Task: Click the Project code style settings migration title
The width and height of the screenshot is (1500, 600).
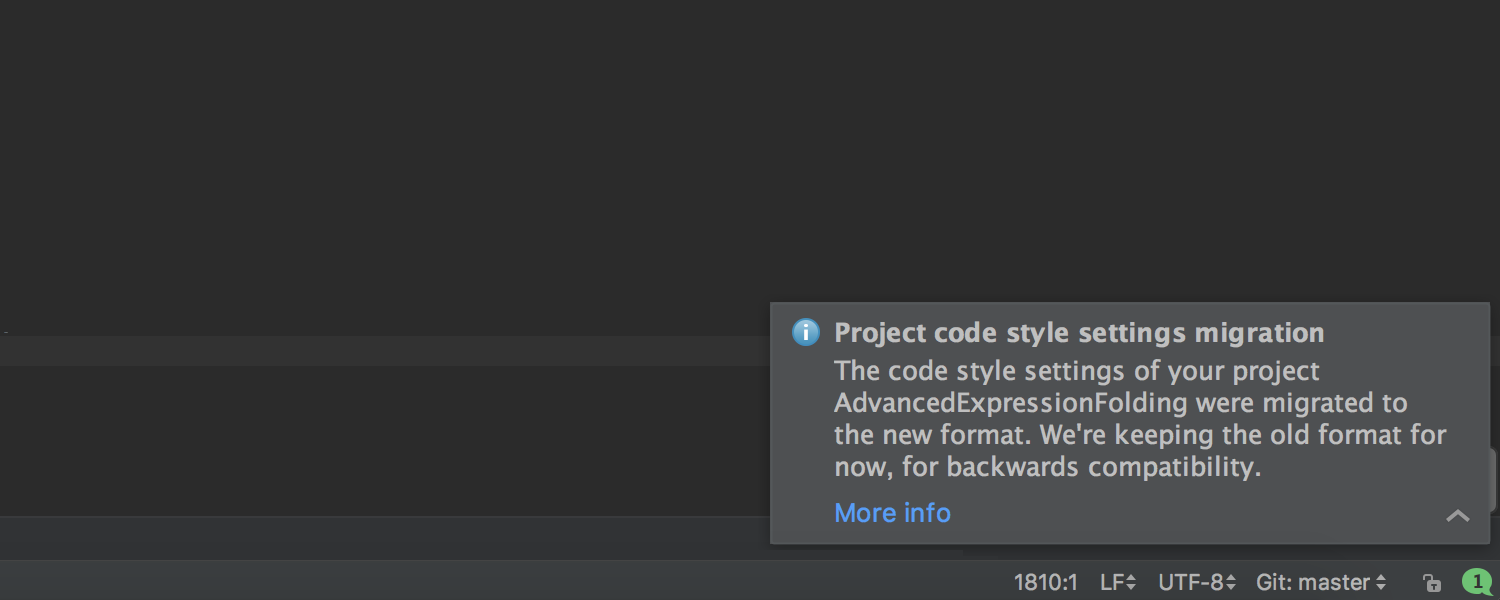Action: (1079, 333)
